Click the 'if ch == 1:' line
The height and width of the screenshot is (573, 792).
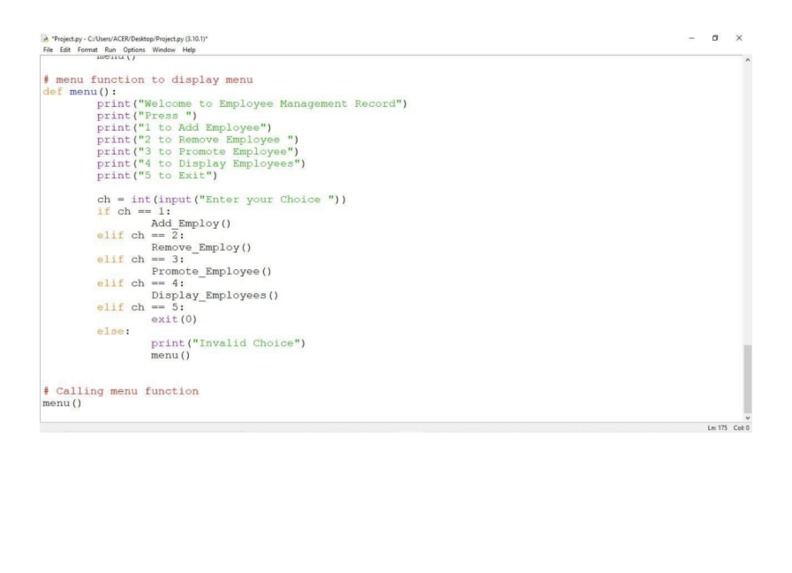pos(134,212)
